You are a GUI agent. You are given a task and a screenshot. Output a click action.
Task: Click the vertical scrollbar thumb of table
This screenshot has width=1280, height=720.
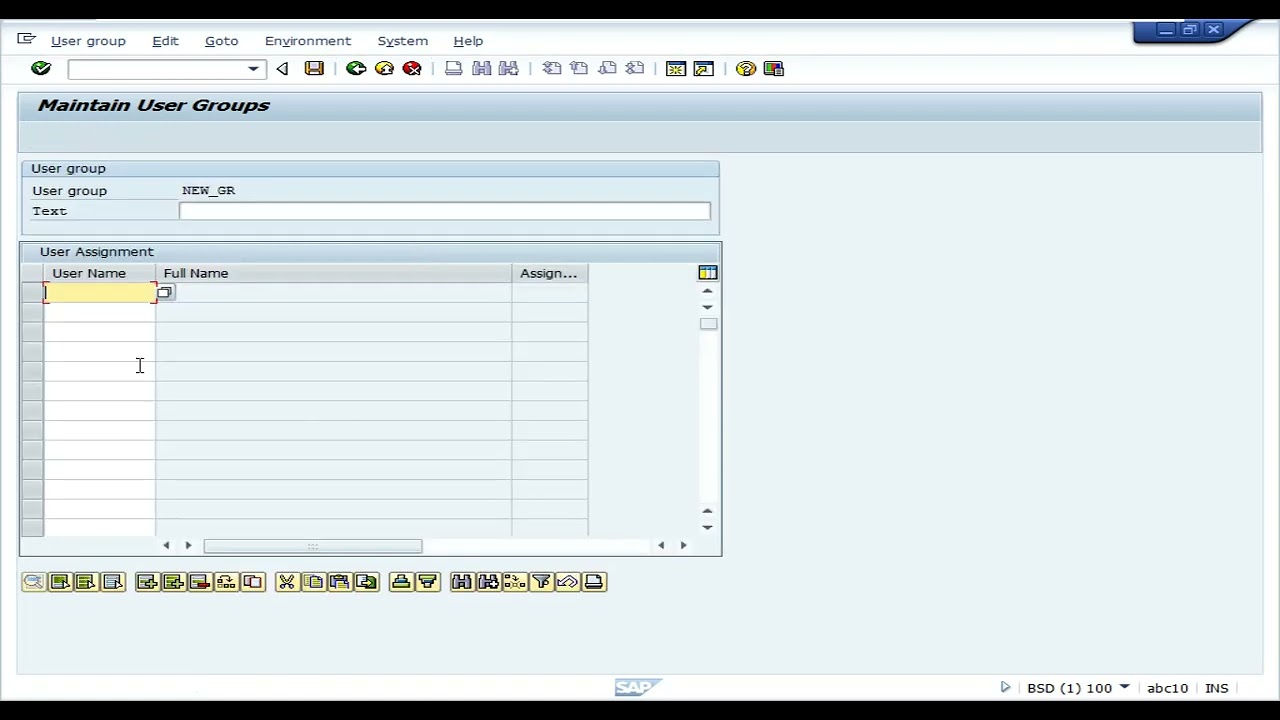click(x=708, y=324)
